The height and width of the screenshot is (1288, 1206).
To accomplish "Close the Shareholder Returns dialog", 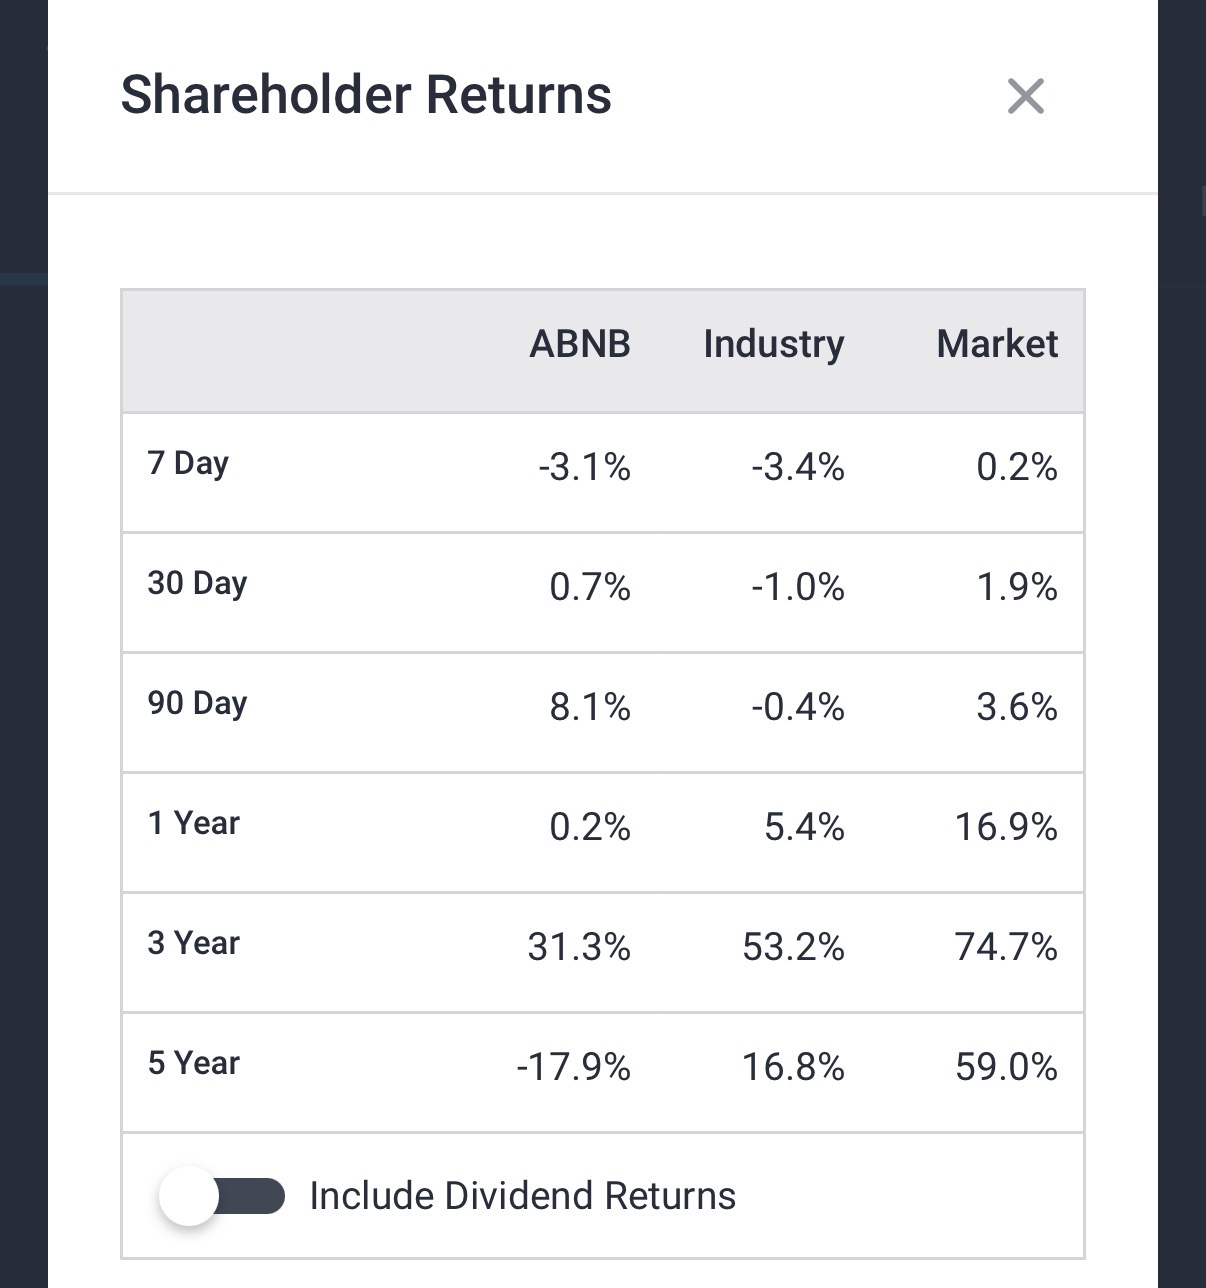I will (x=1025, y=97).
